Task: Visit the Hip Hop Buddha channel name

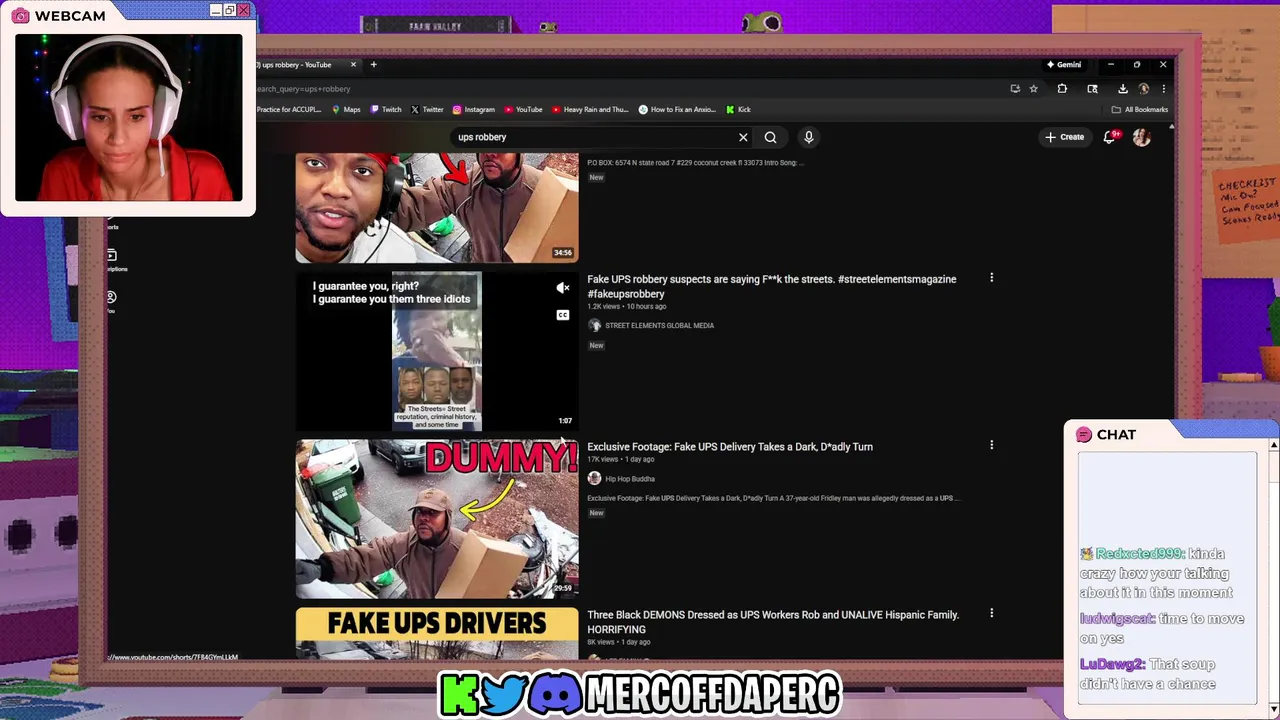Action: 629,479
